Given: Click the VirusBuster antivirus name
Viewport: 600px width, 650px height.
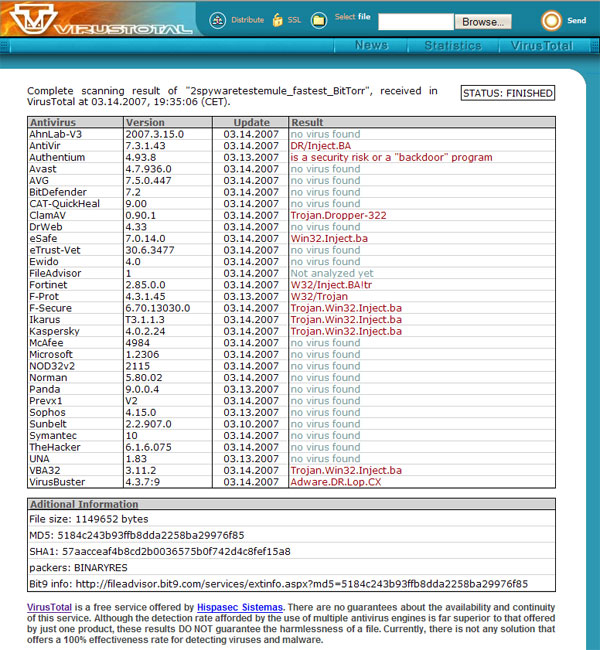Looking at the screenshot, I should [x=57, y=482].
